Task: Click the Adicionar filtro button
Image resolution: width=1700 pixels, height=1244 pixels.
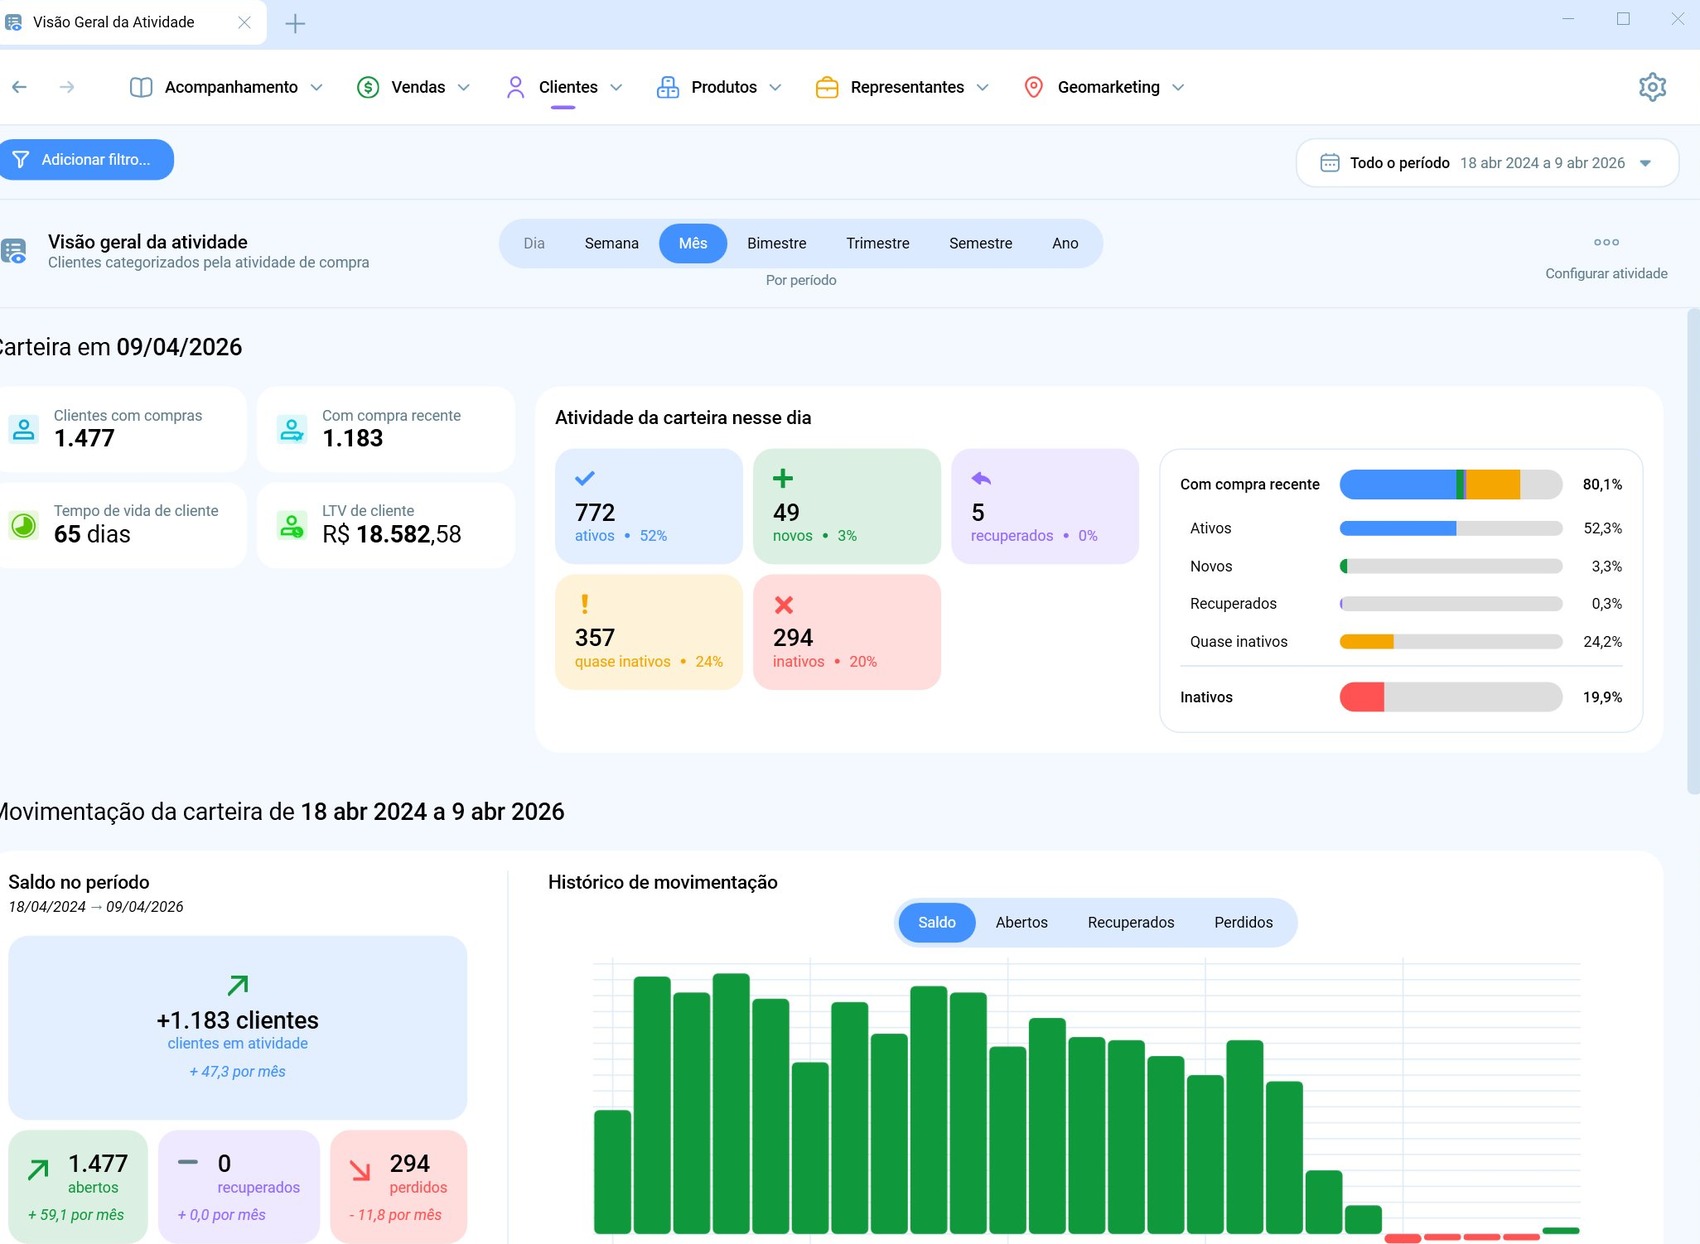Action: click(85, 159)
